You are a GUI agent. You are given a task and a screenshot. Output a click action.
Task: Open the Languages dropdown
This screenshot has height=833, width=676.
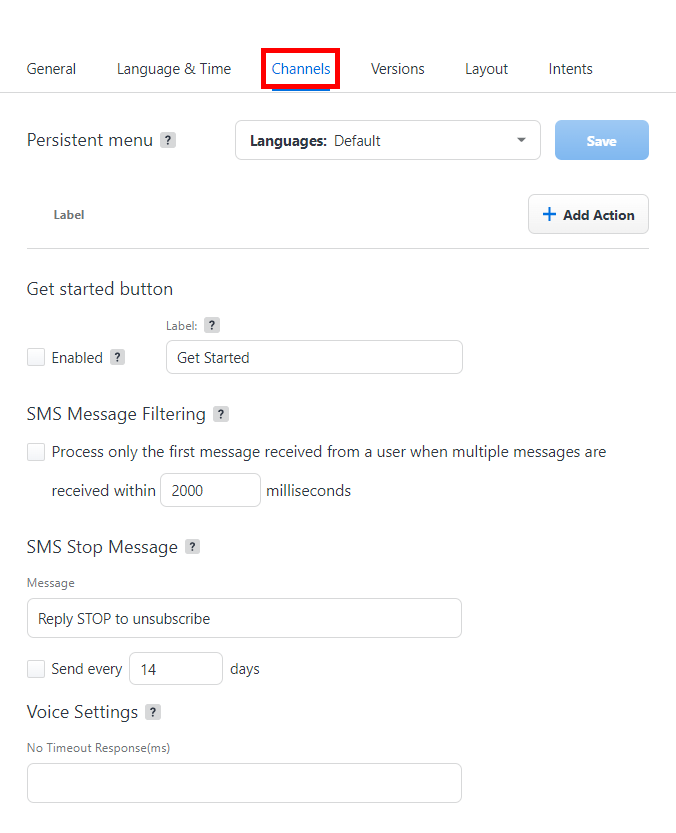pyautogui.click(x=388, y=141)
